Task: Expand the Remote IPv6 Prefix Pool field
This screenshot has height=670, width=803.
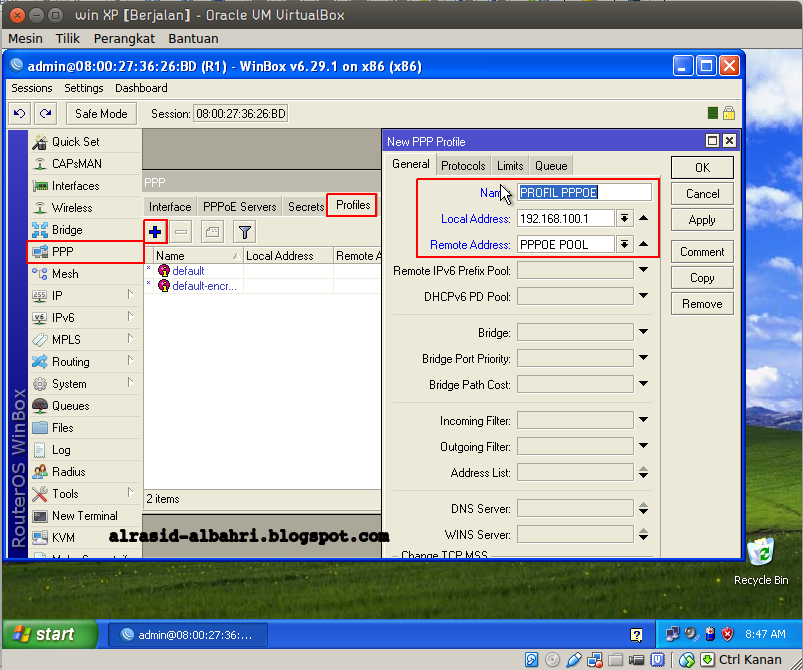Action: tap(644, 270)
